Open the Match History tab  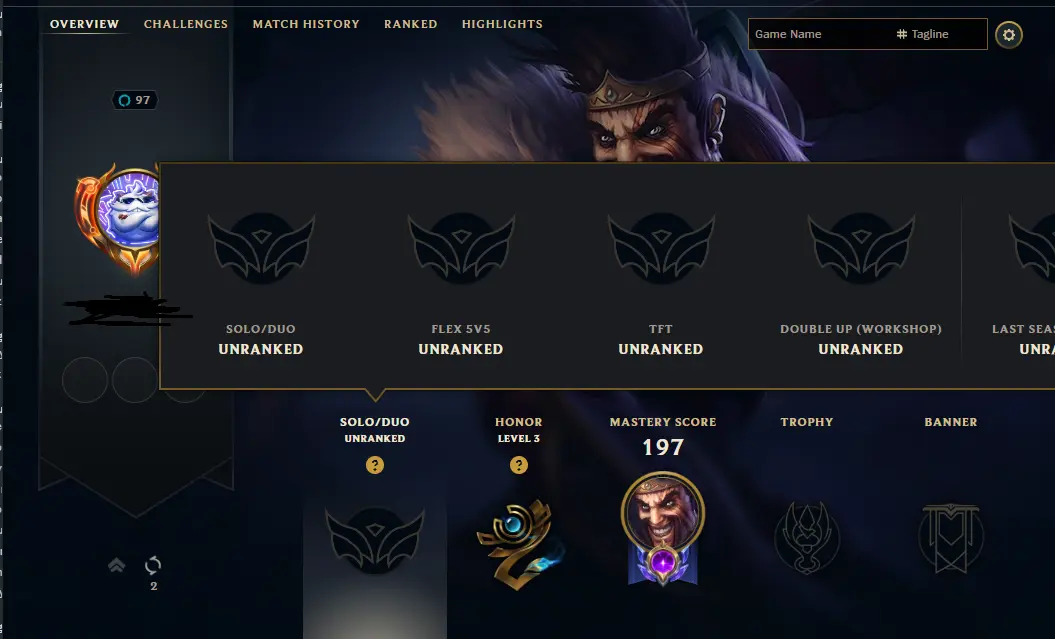(306, 24)
